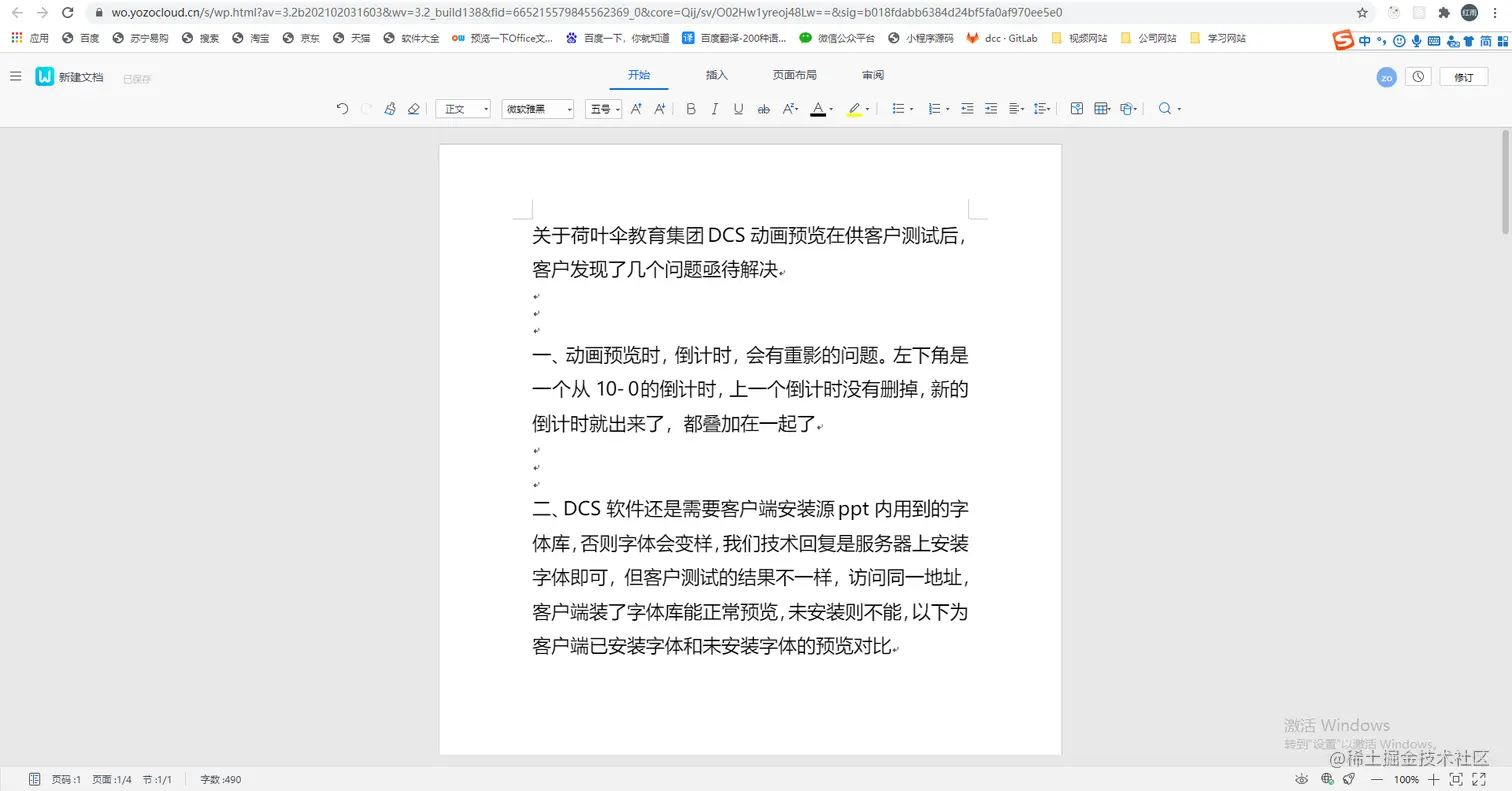Click the 新建文档 document title
Image resolution: width=1512 pixels, height=791 pixels.
[x=81, y=77]
